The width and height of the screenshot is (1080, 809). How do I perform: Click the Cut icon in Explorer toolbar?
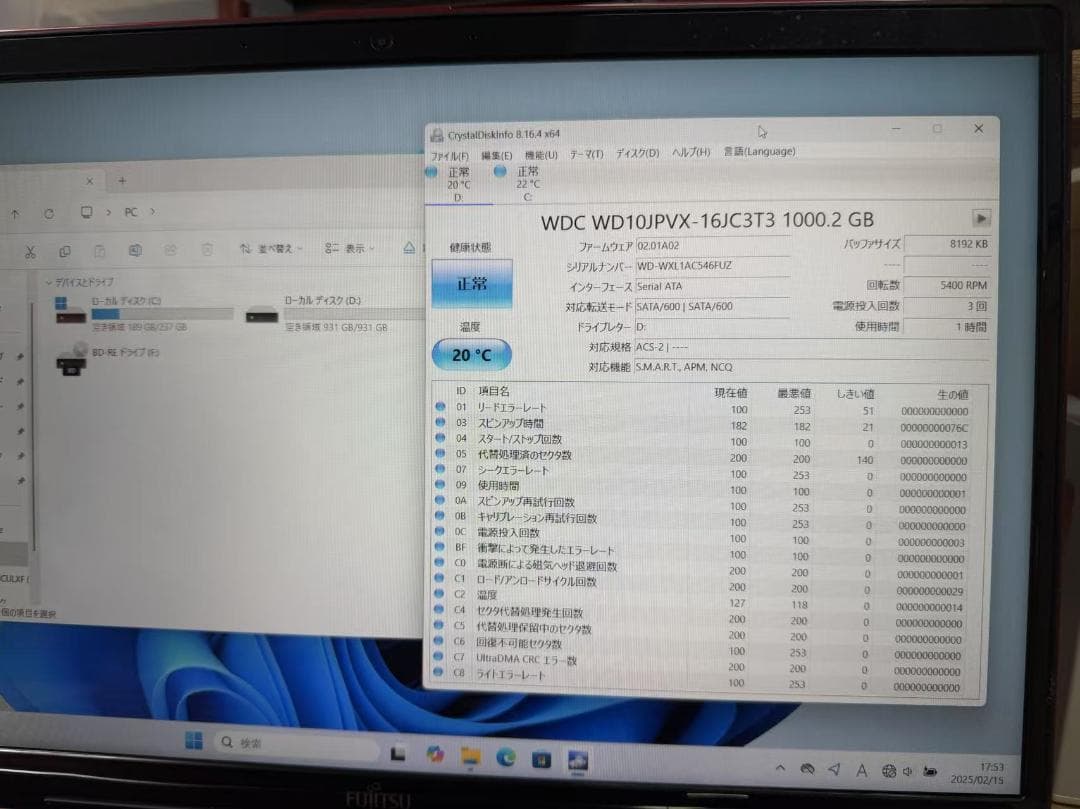pos(32,251)
